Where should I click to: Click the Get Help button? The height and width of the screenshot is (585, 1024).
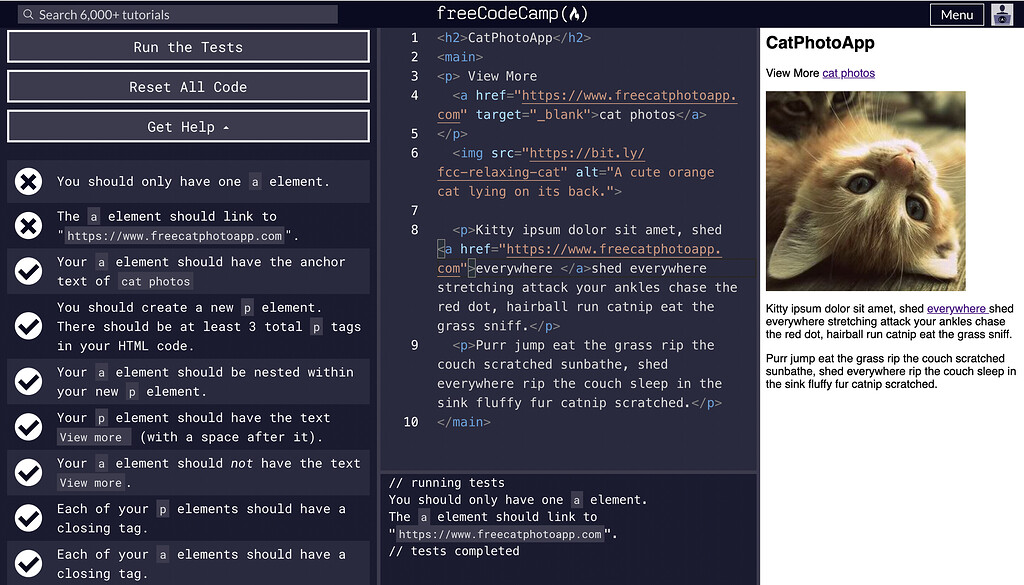pyautogui.click(x=188, y=126)
